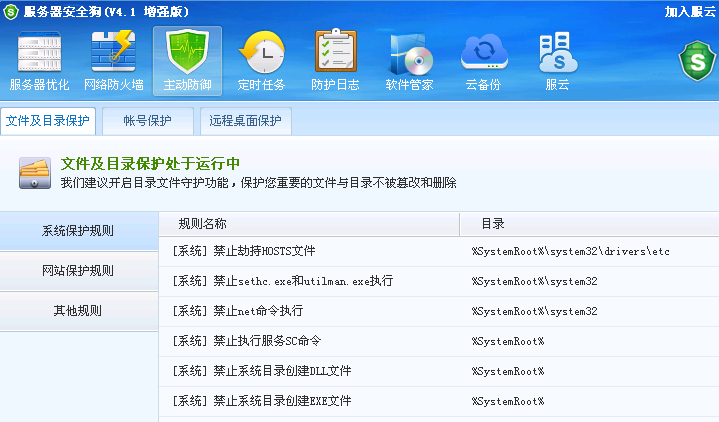This screenshot has width=719, height=422.
Task: Select 网站保护规则 in the side list
Action: (x=79, y=271)
